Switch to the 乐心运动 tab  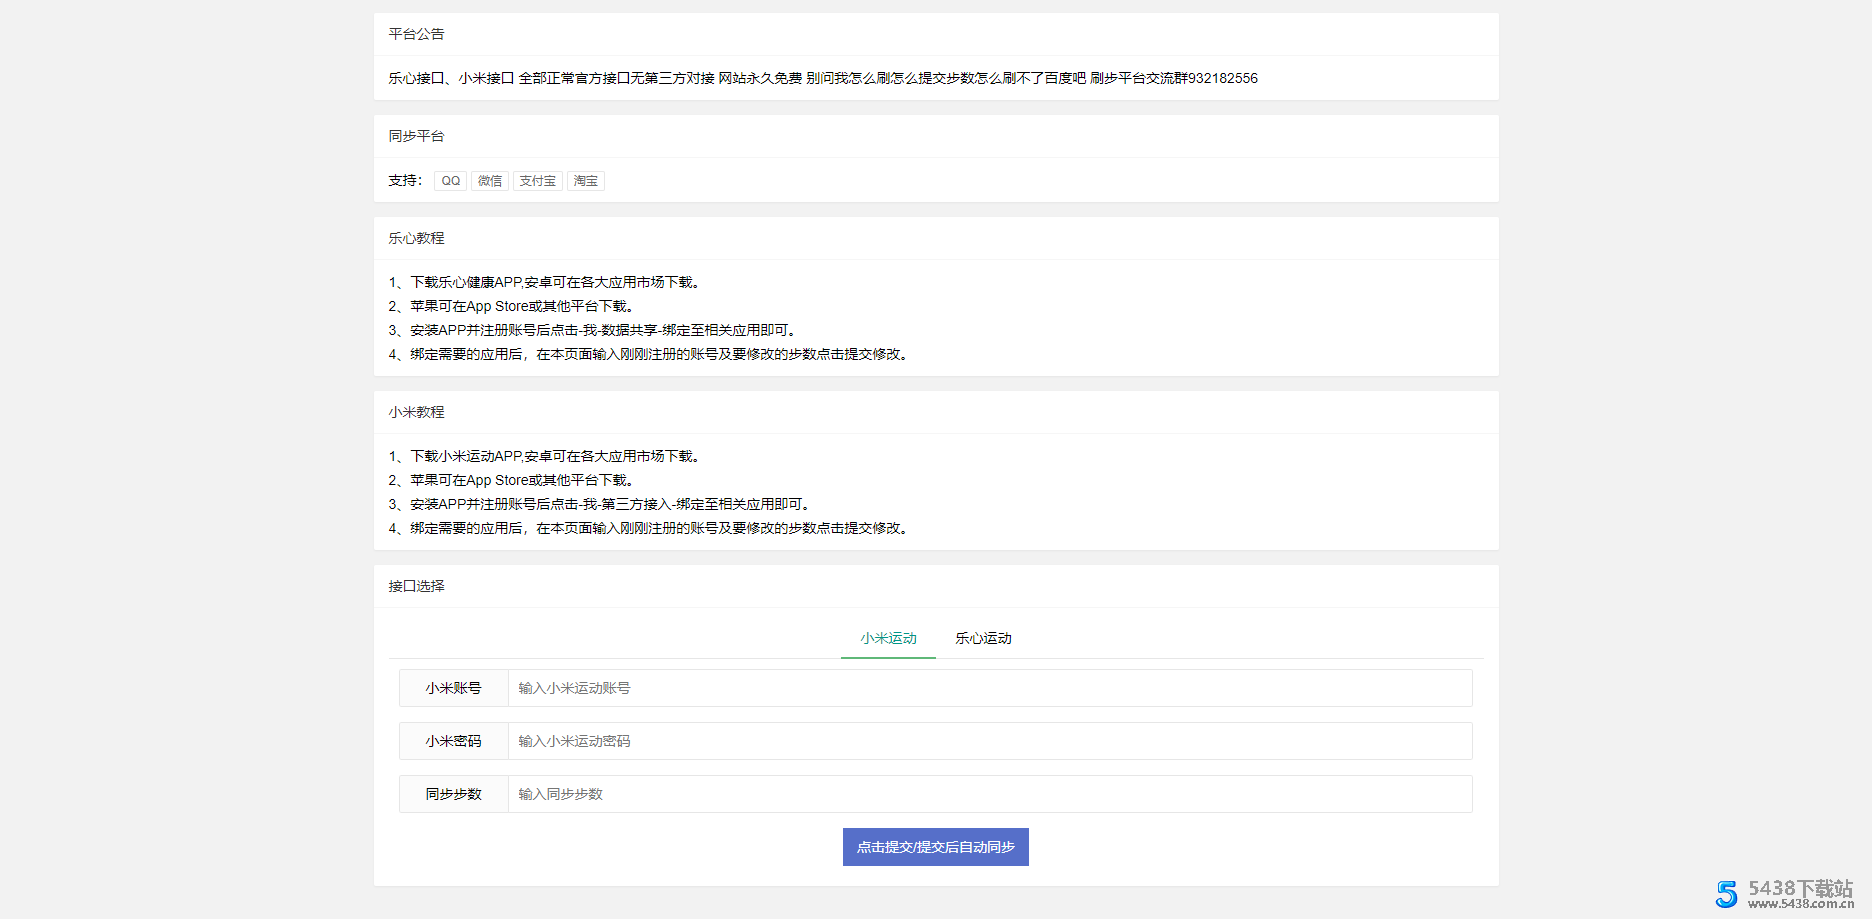point(982,638)
